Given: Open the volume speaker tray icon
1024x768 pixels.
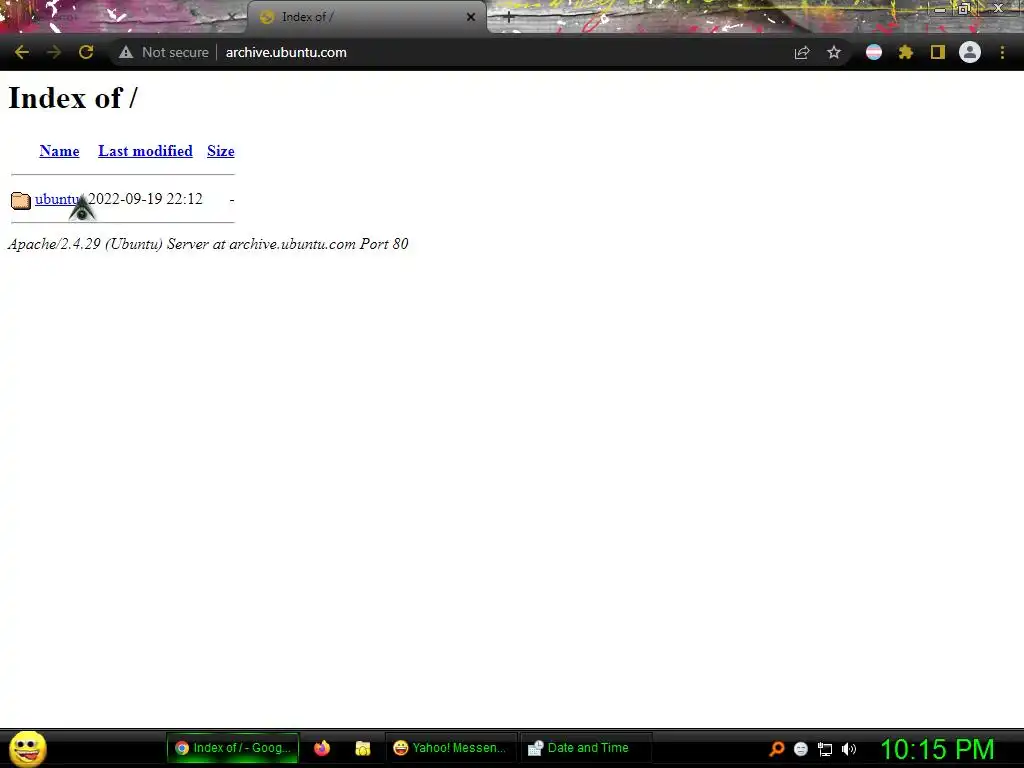Looking at the screenshot, I should [x=849, y=749].
